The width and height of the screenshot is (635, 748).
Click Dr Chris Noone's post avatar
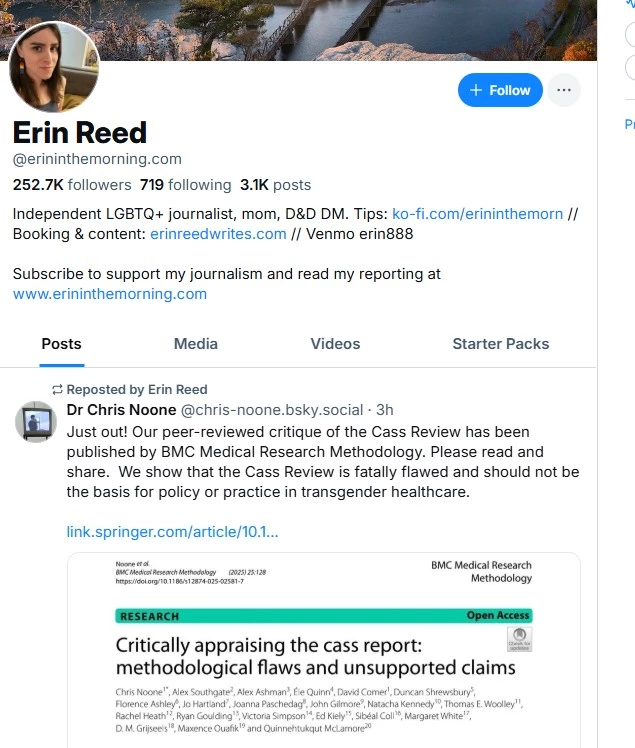[36, 421]
